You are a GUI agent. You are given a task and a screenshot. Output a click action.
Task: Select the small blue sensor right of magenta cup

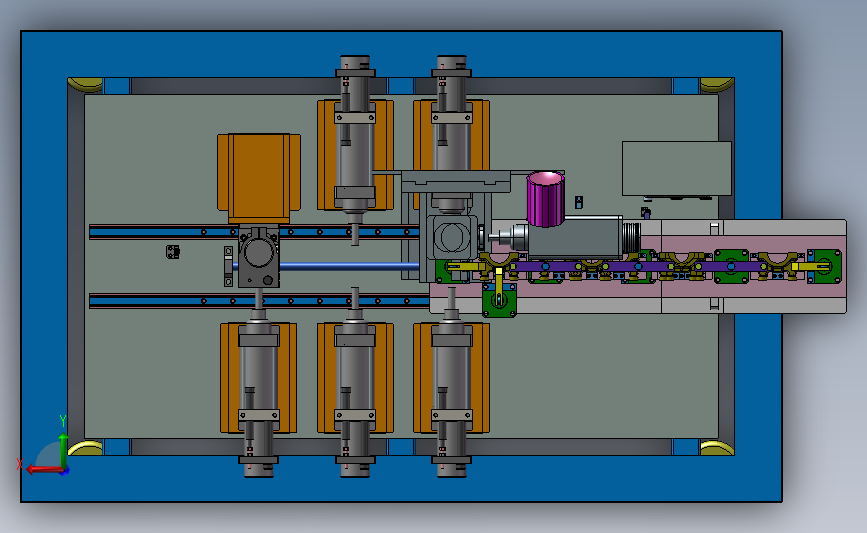[578, 202]
